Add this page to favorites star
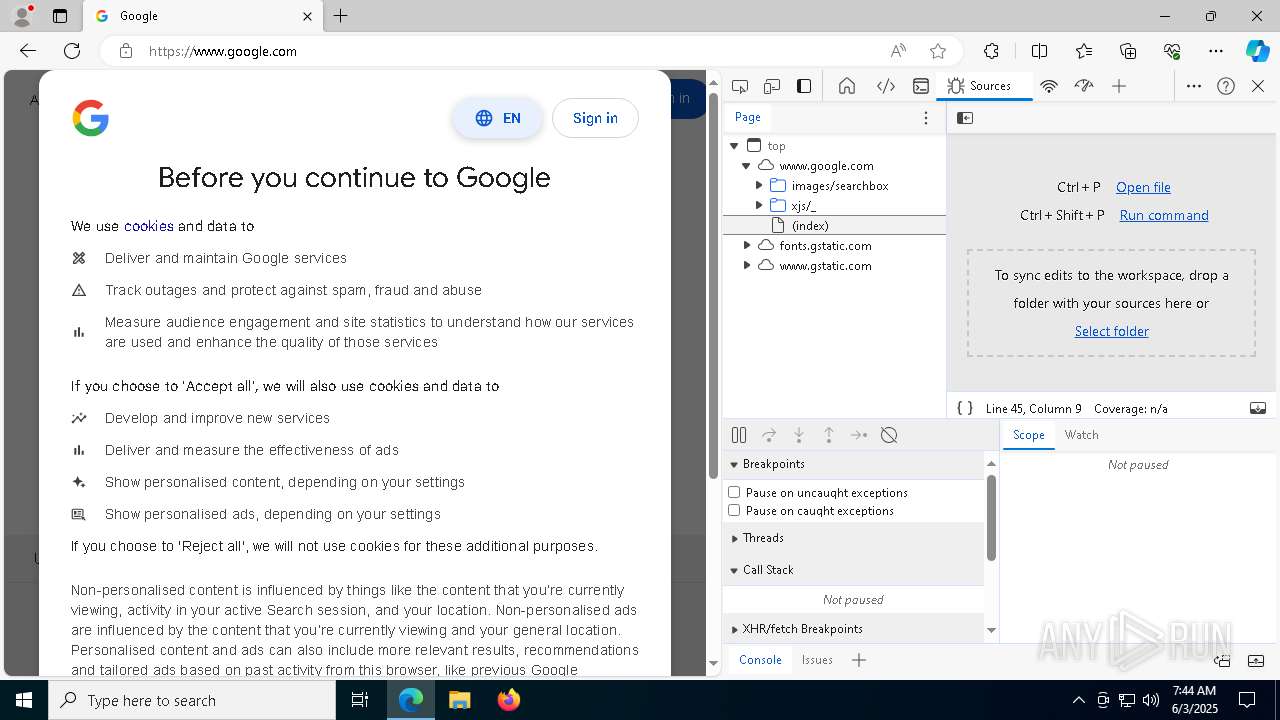 pos(937,51)
